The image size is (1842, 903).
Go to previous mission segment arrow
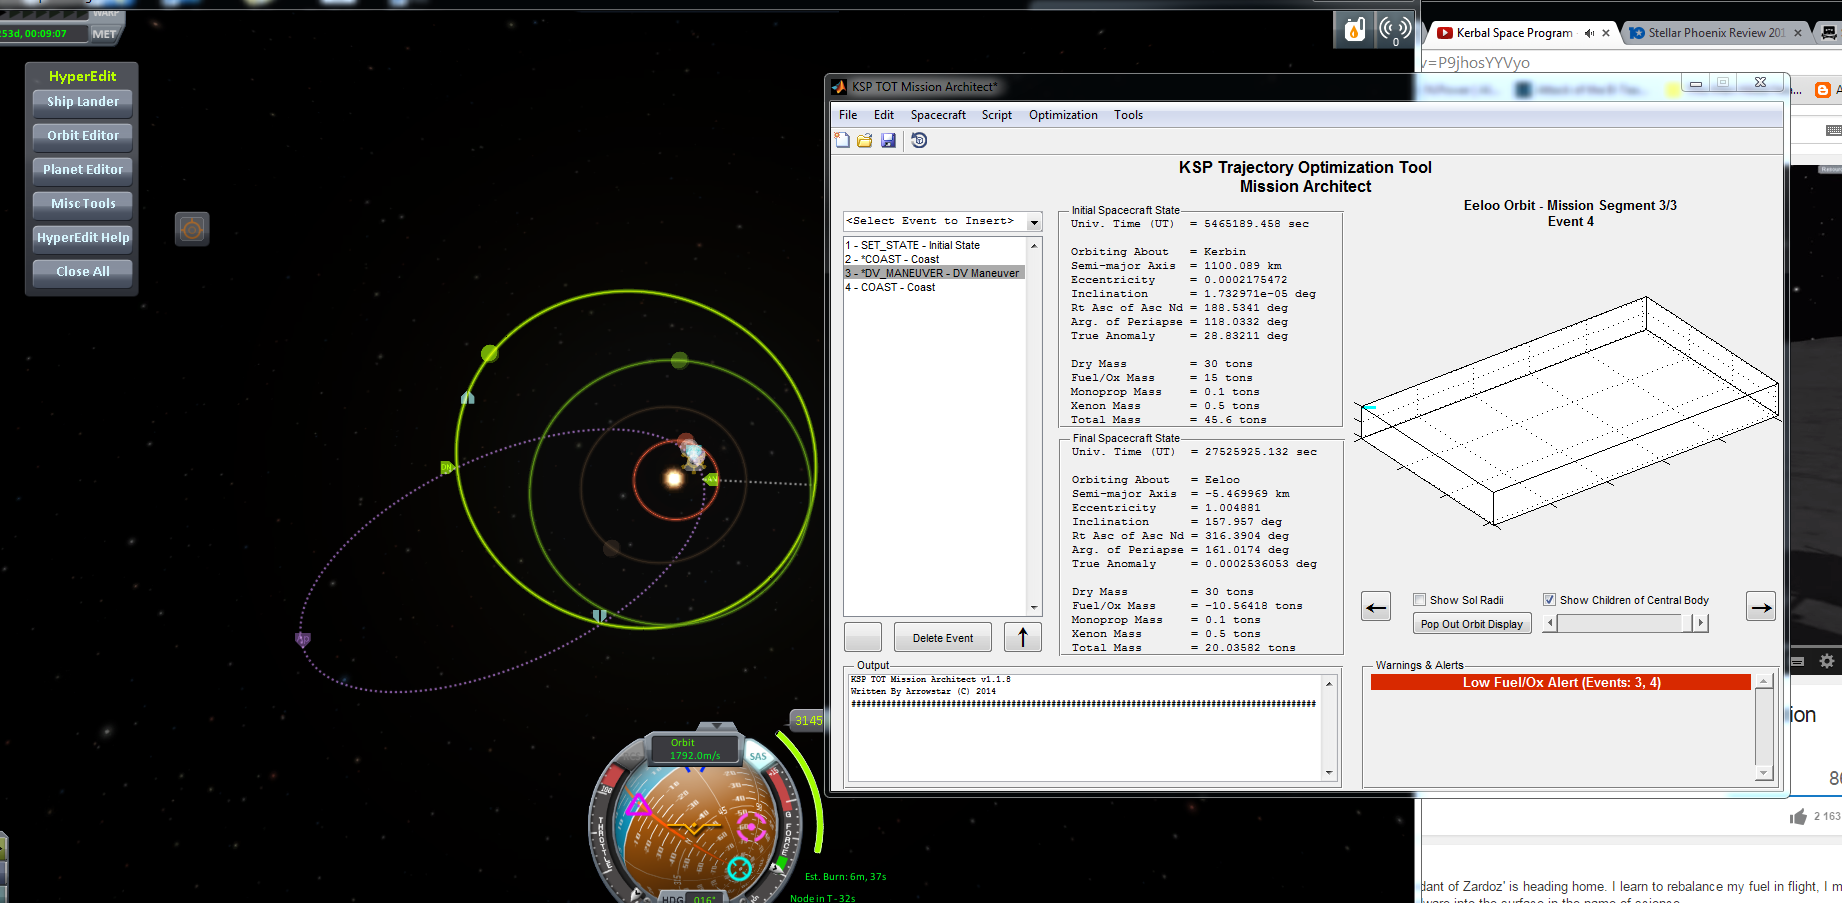click(x=1376, y=606)
